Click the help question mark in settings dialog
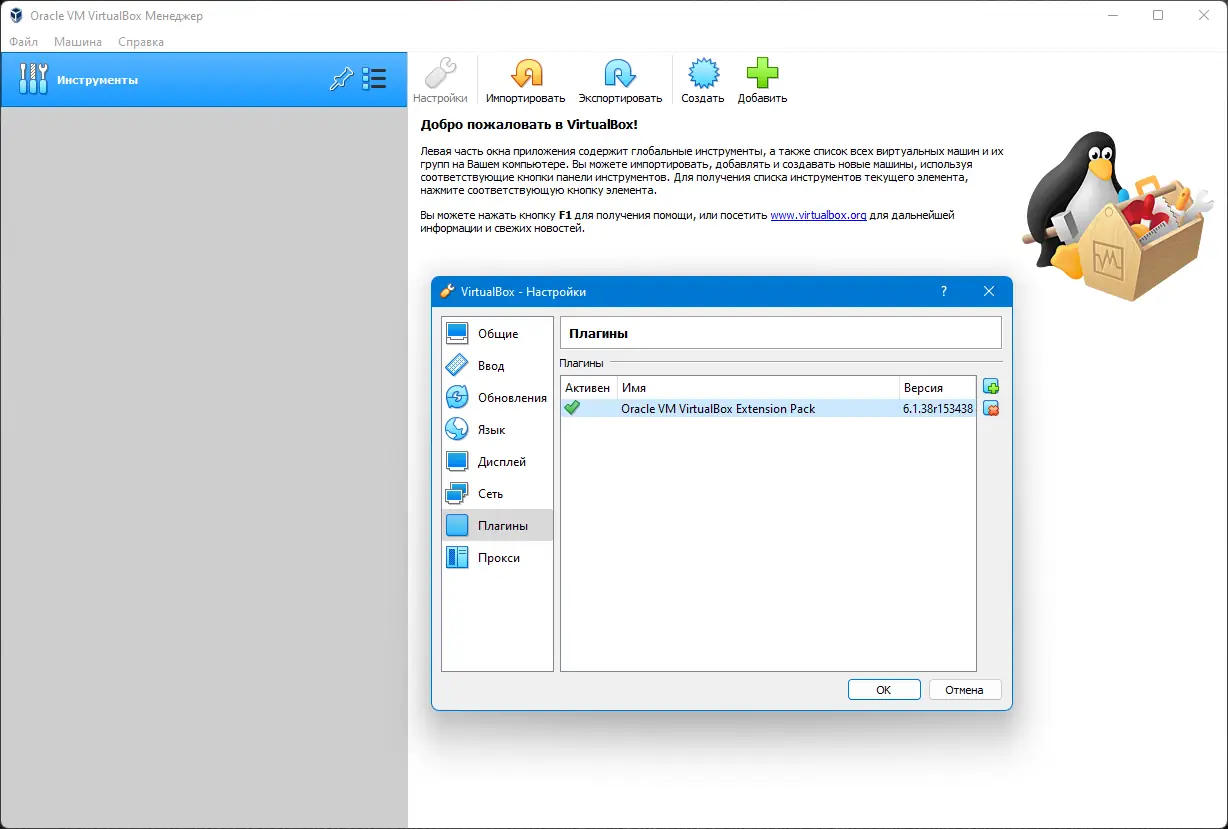The width and height of the screenshot is (1228, 829). [944, 291]
